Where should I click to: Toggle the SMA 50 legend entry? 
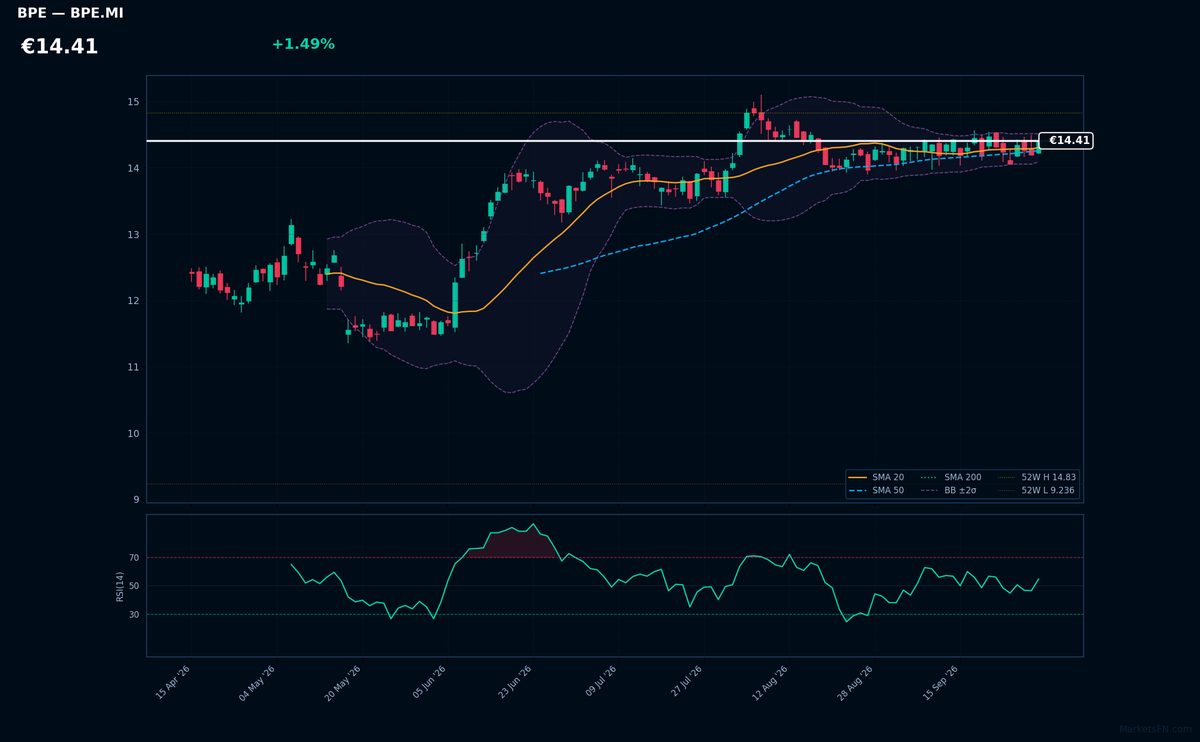click(876, 491)
